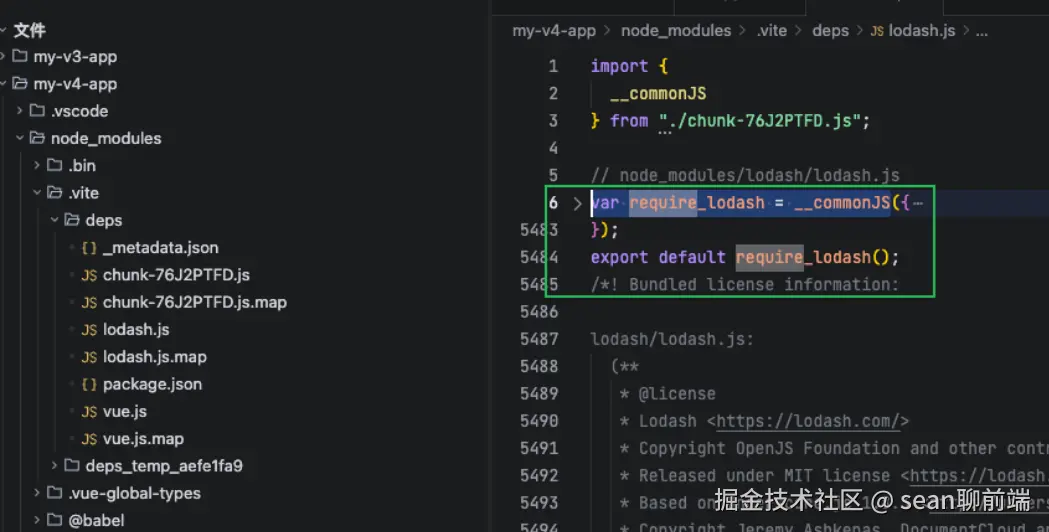Click the JS icon beside lodash.js.map
The width and height of the screenshot is (1049, 532).
click(89, 357)
